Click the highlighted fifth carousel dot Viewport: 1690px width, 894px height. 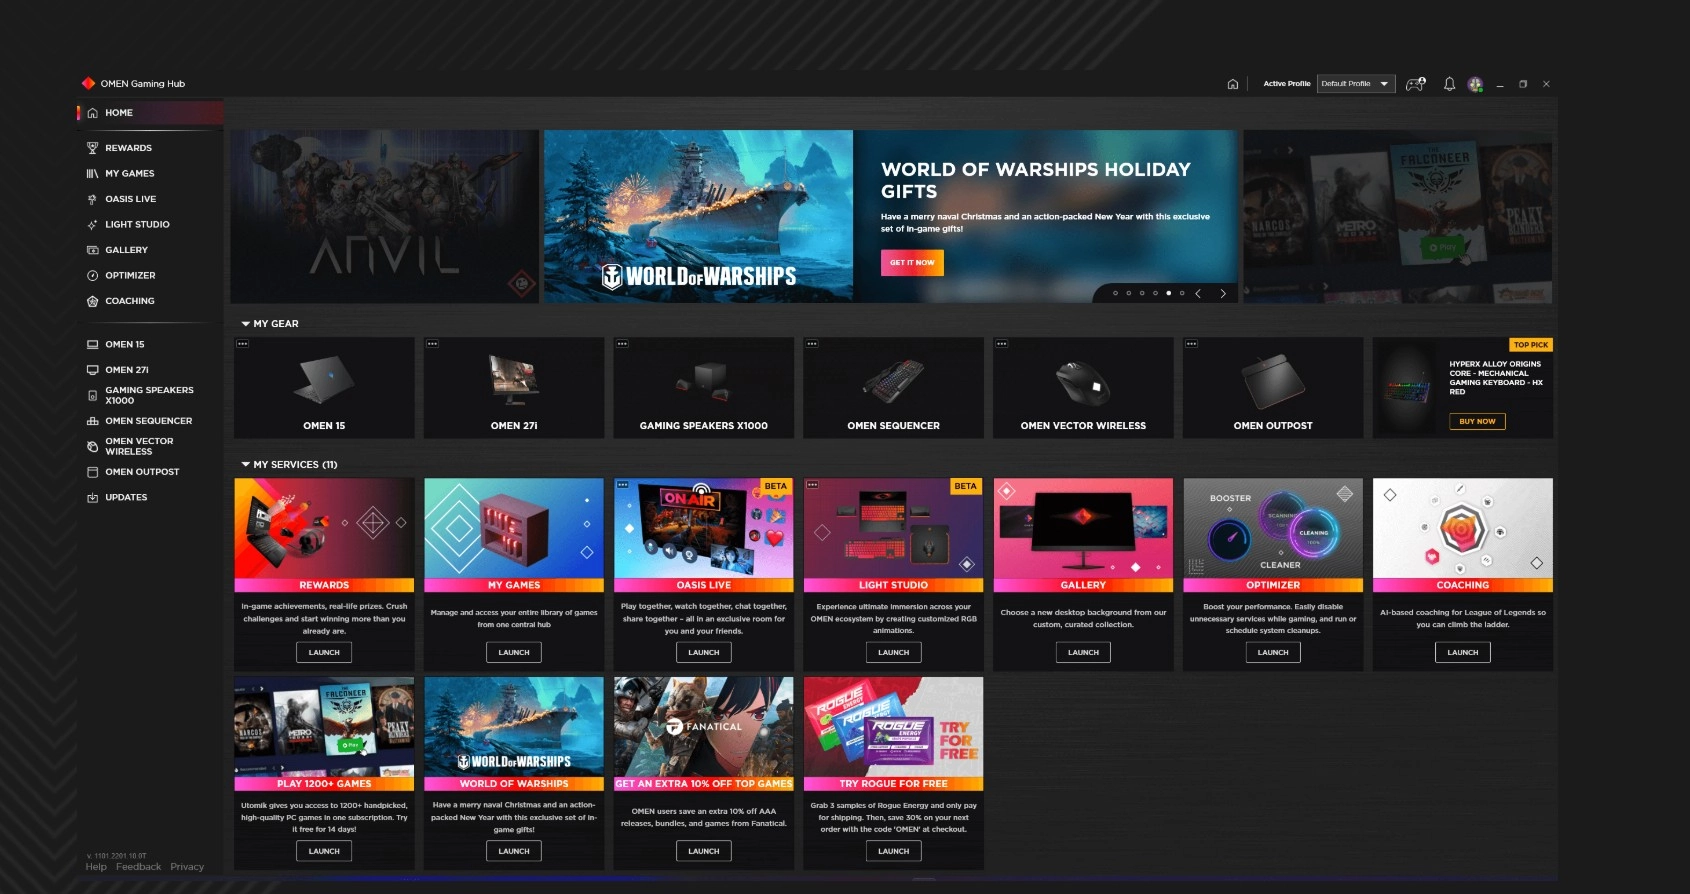1168,293
